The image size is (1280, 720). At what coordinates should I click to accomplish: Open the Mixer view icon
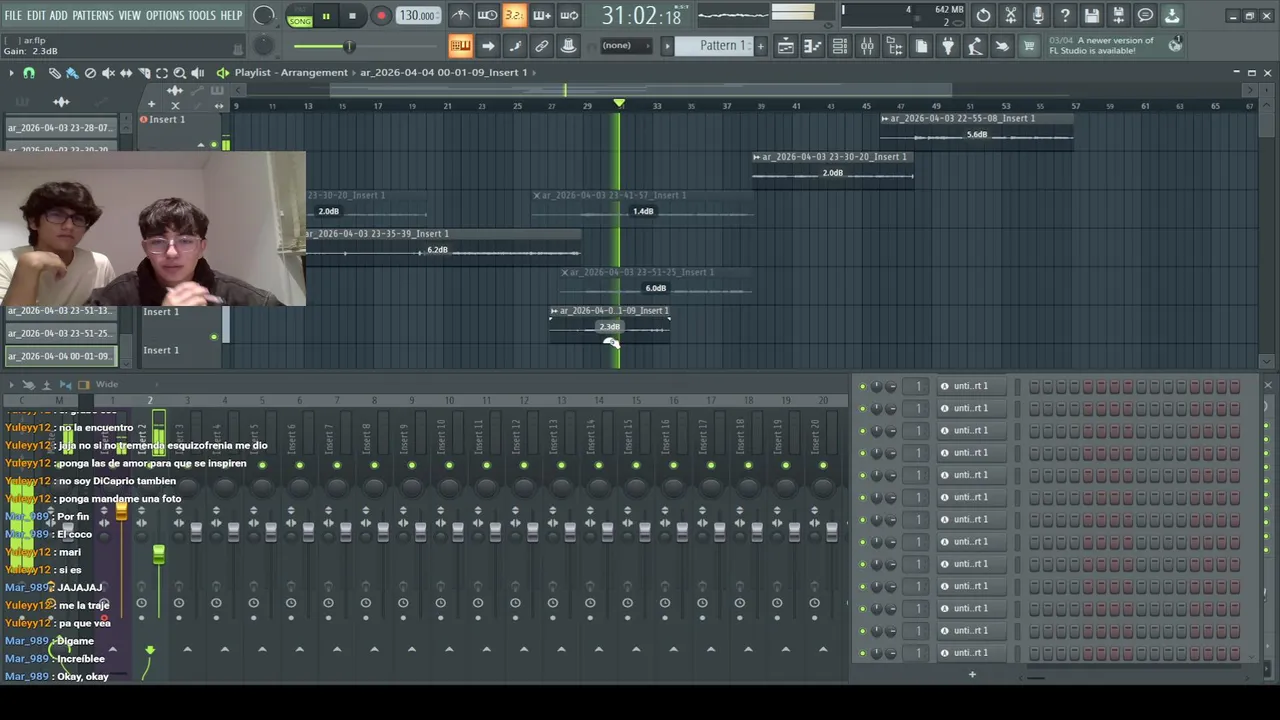tap(867, 46)
